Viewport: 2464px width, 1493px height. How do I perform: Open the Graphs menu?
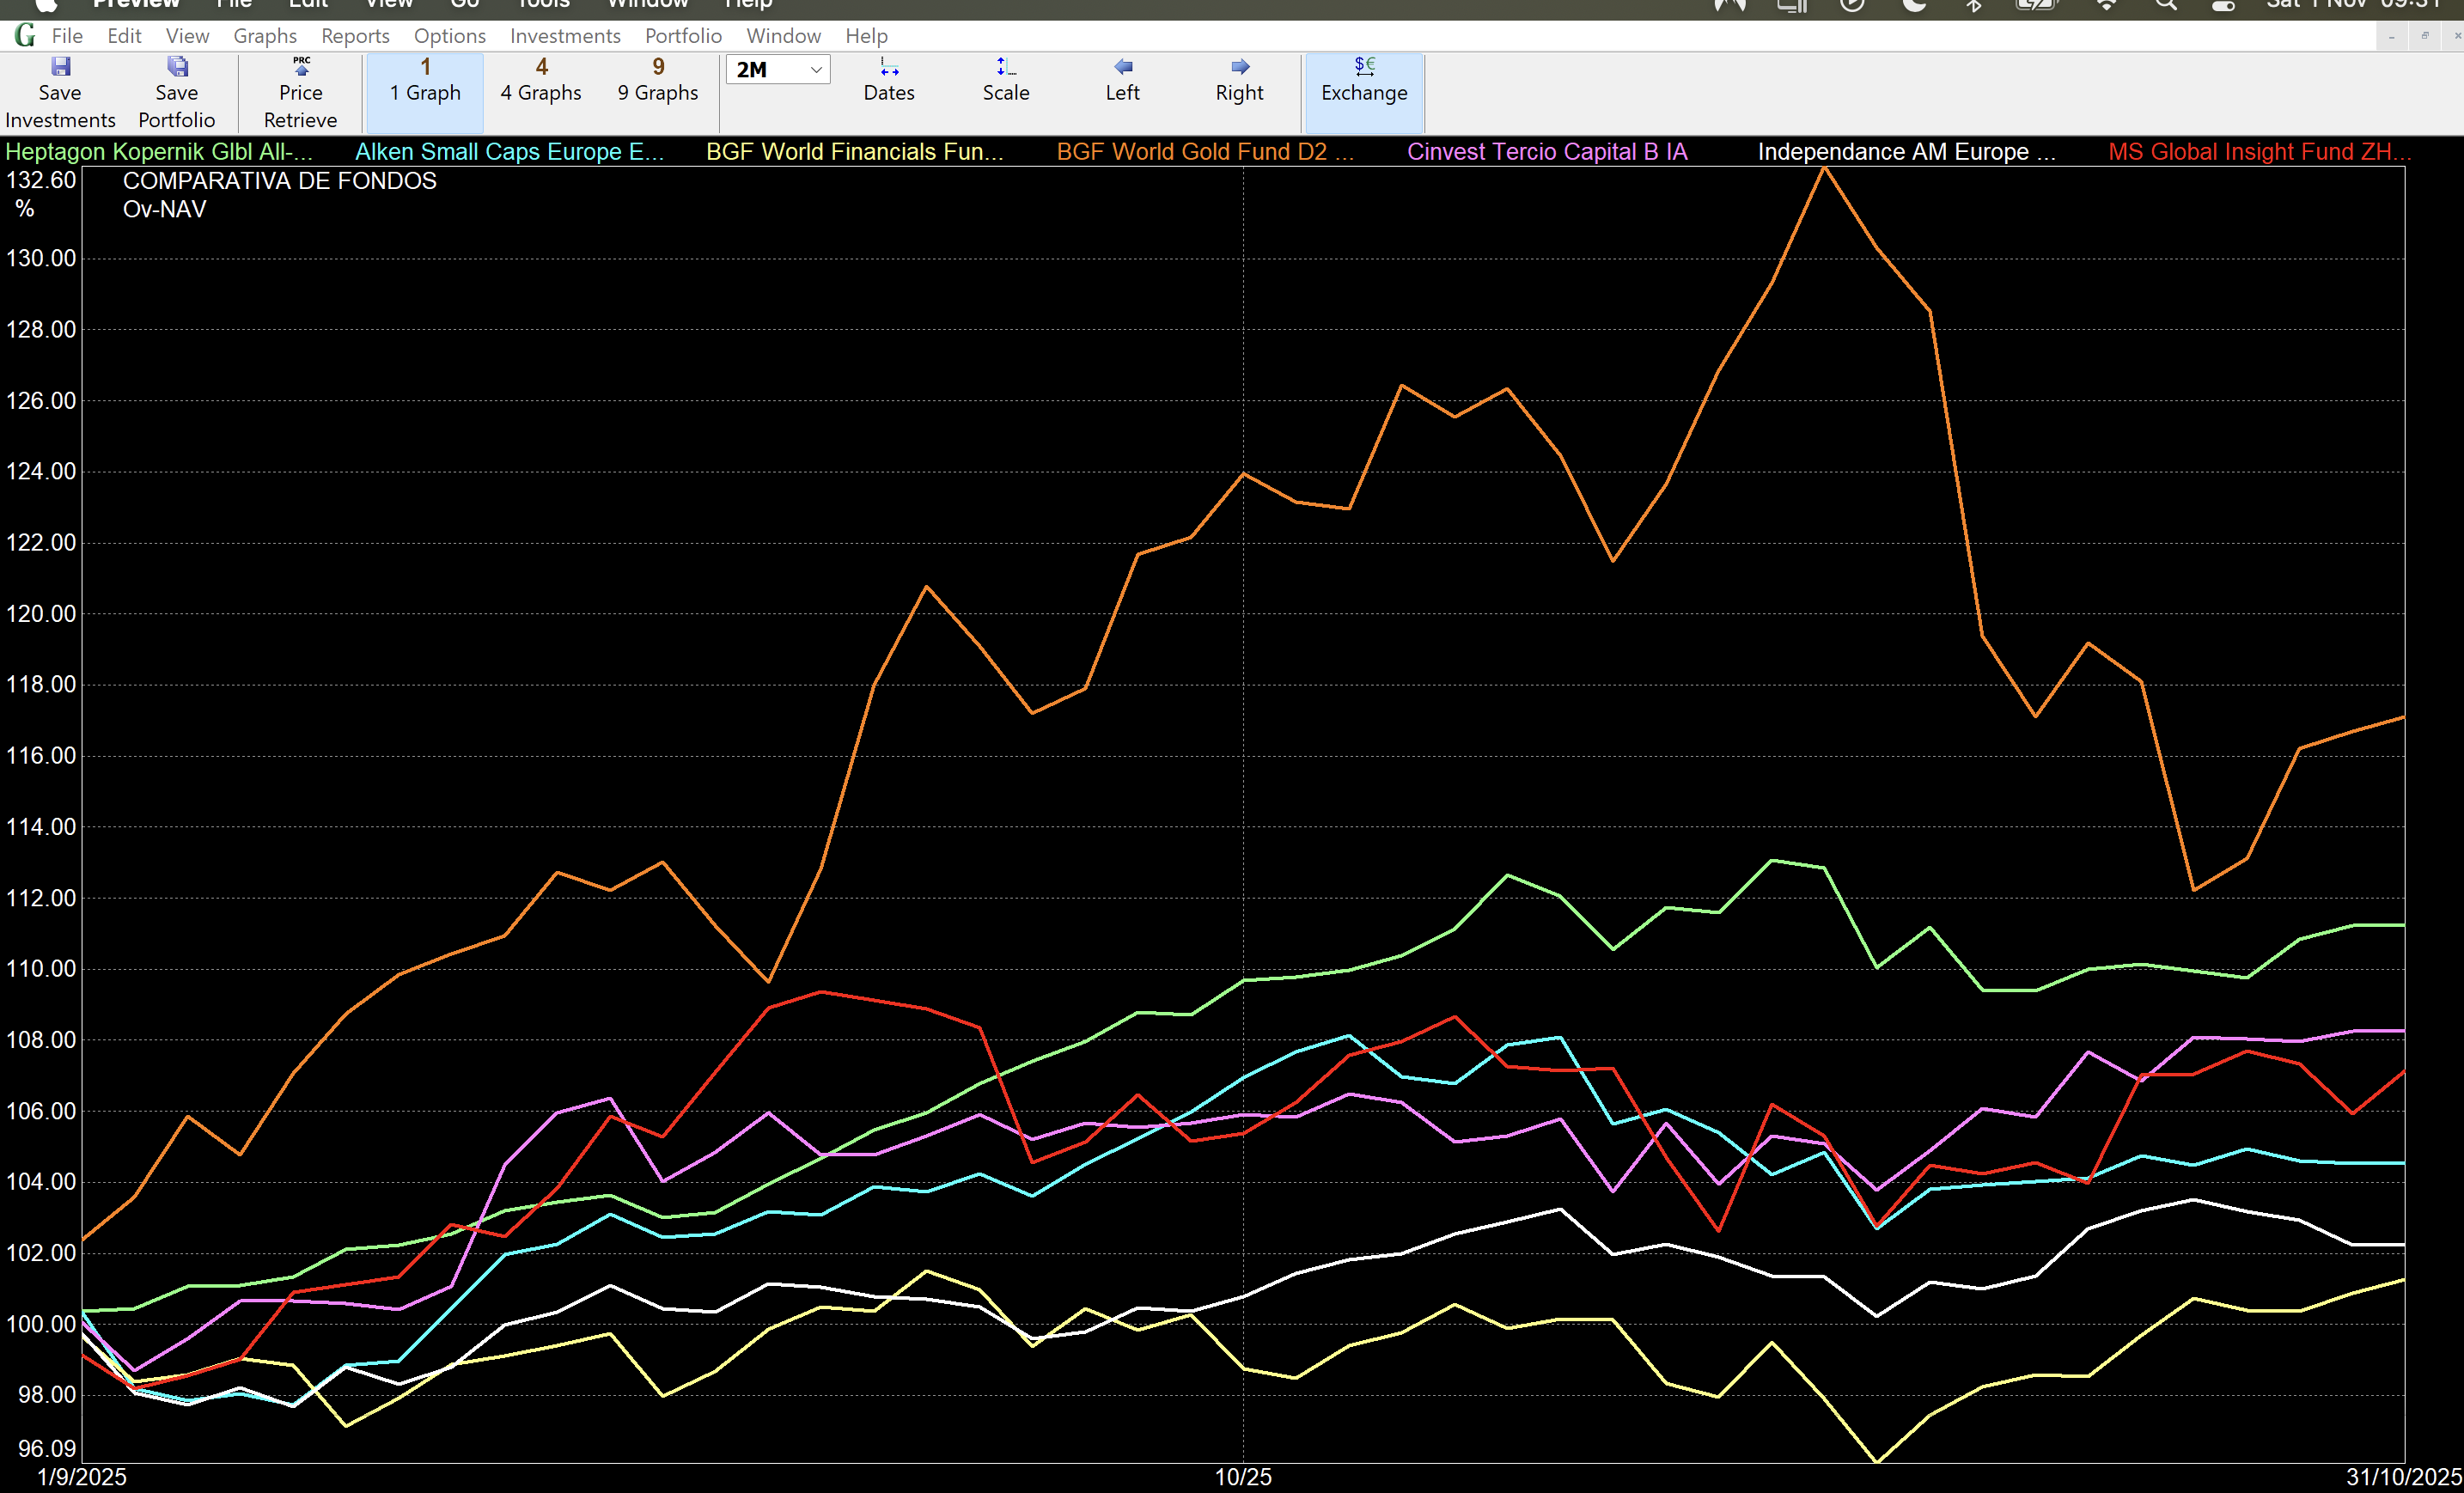pos(265,36)
